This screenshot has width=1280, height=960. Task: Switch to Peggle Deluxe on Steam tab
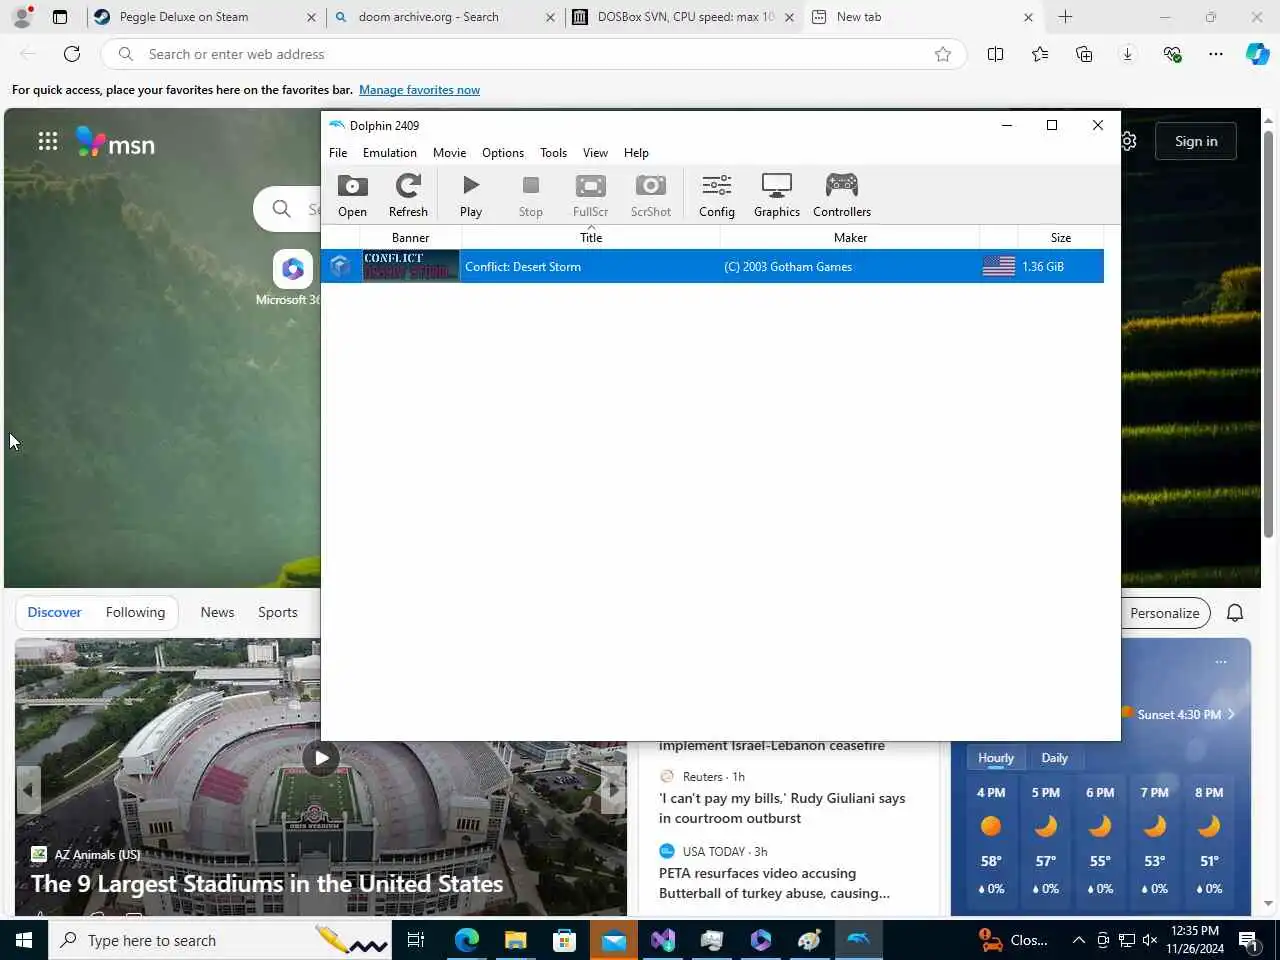pyautogui.click(x=203, y=17)
